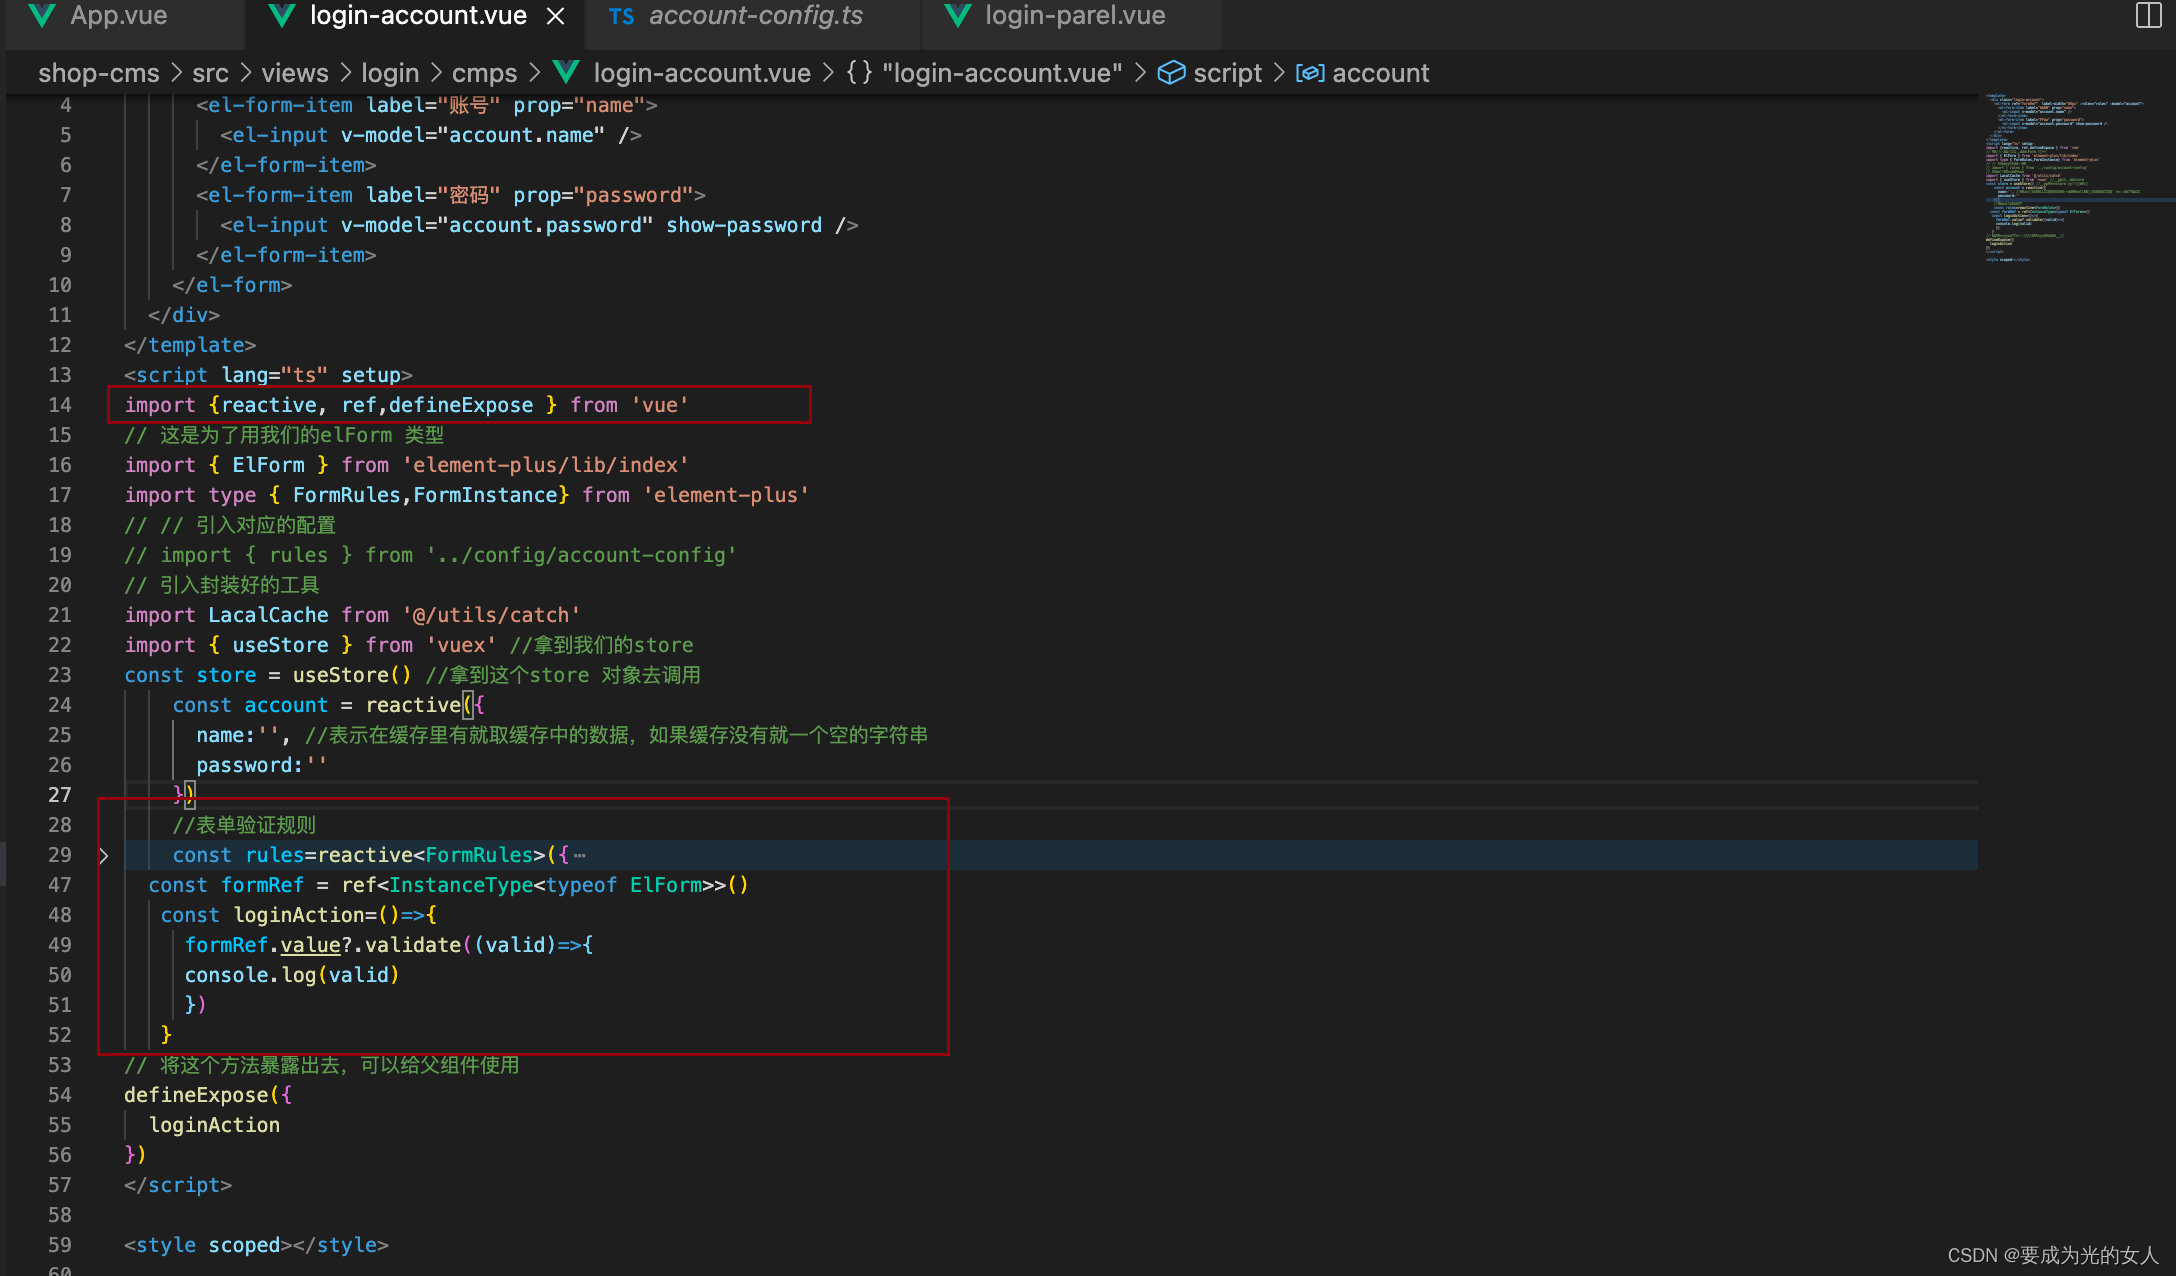2176x1276 pixels.
Task: Place cursor on defineExpose at line 54
Action: (x=196, y=1095)
